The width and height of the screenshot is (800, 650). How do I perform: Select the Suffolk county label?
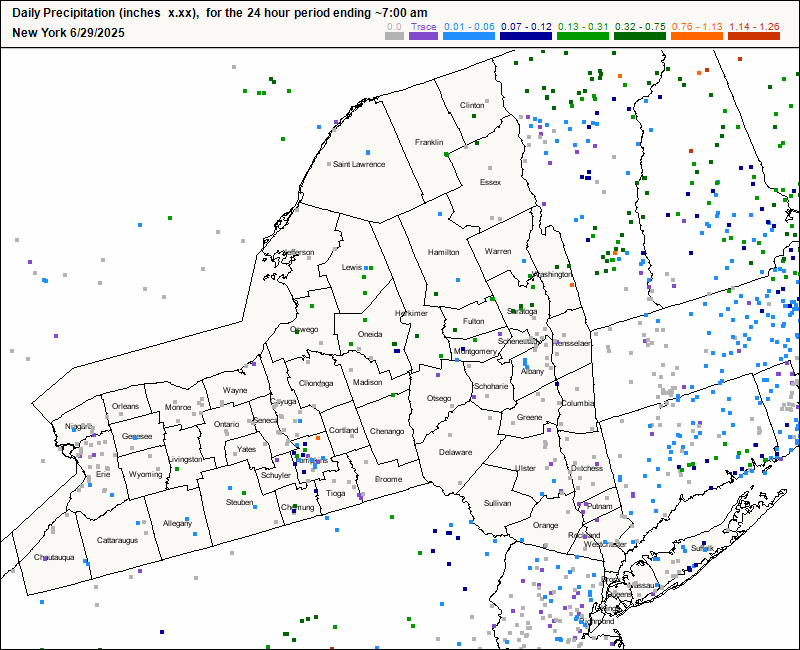[702, 548]
